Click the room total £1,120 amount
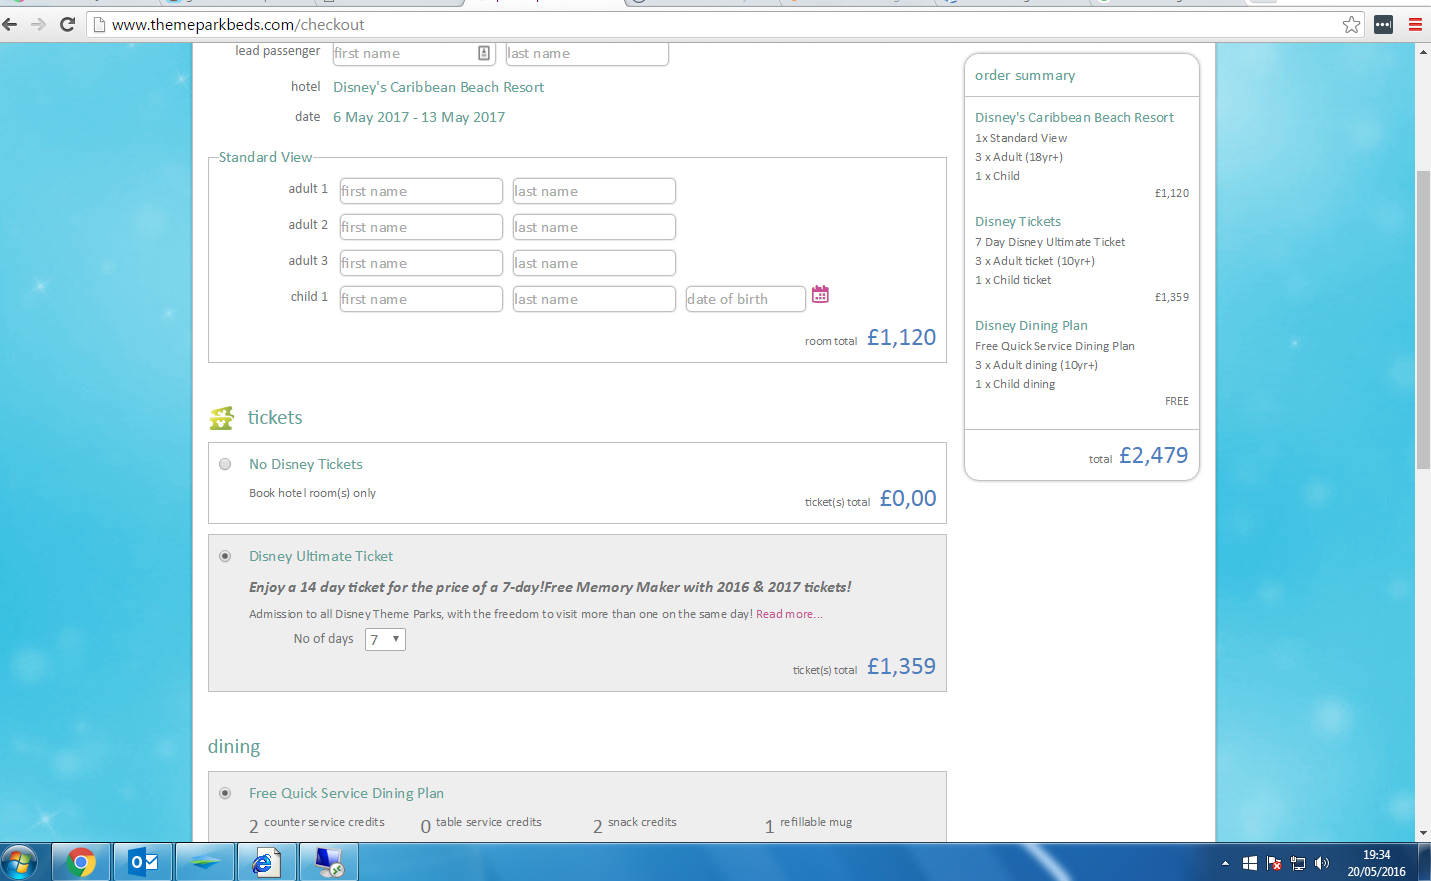The image size is (1431, 881). click(x=901, y=338)
